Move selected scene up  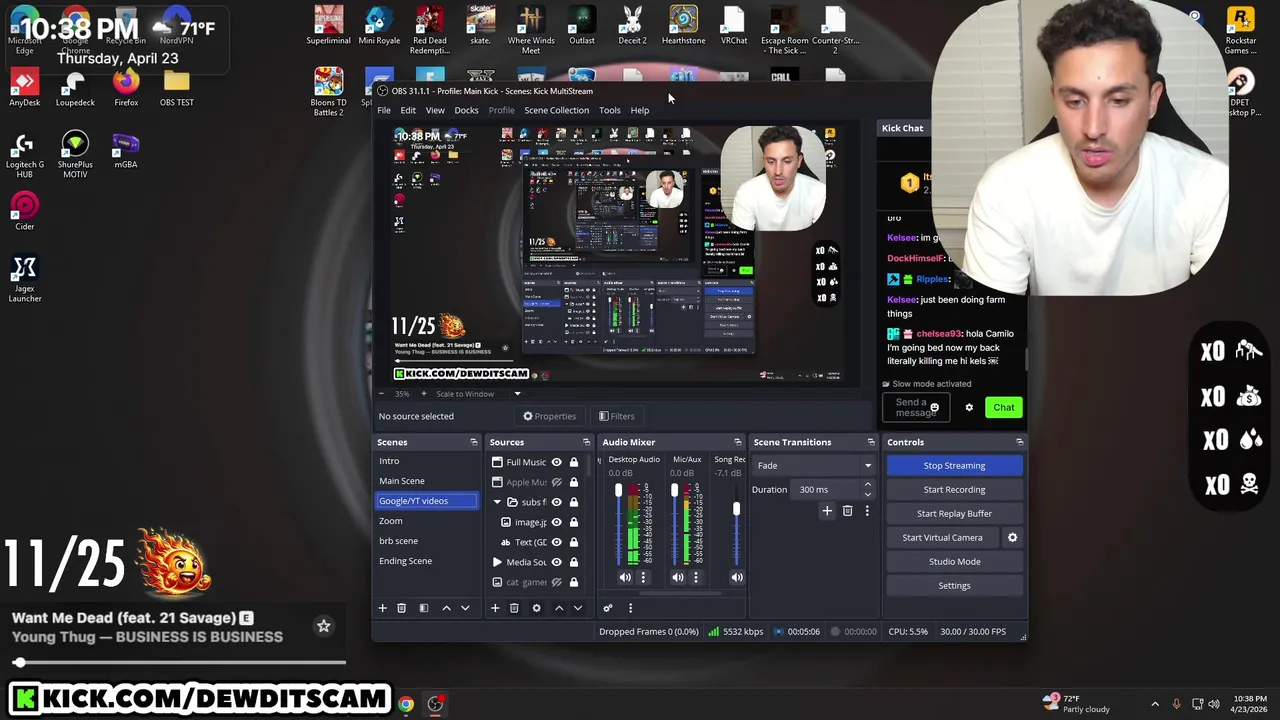click(x=446, y=608)
